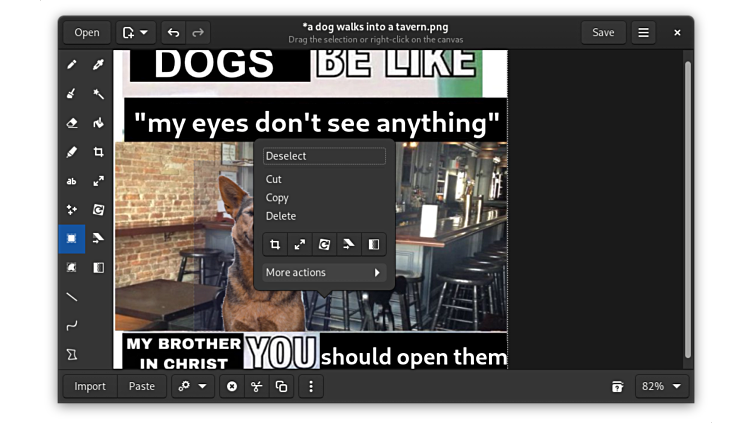Click the Rotate icon in the context menu

[x=324, y=244]
